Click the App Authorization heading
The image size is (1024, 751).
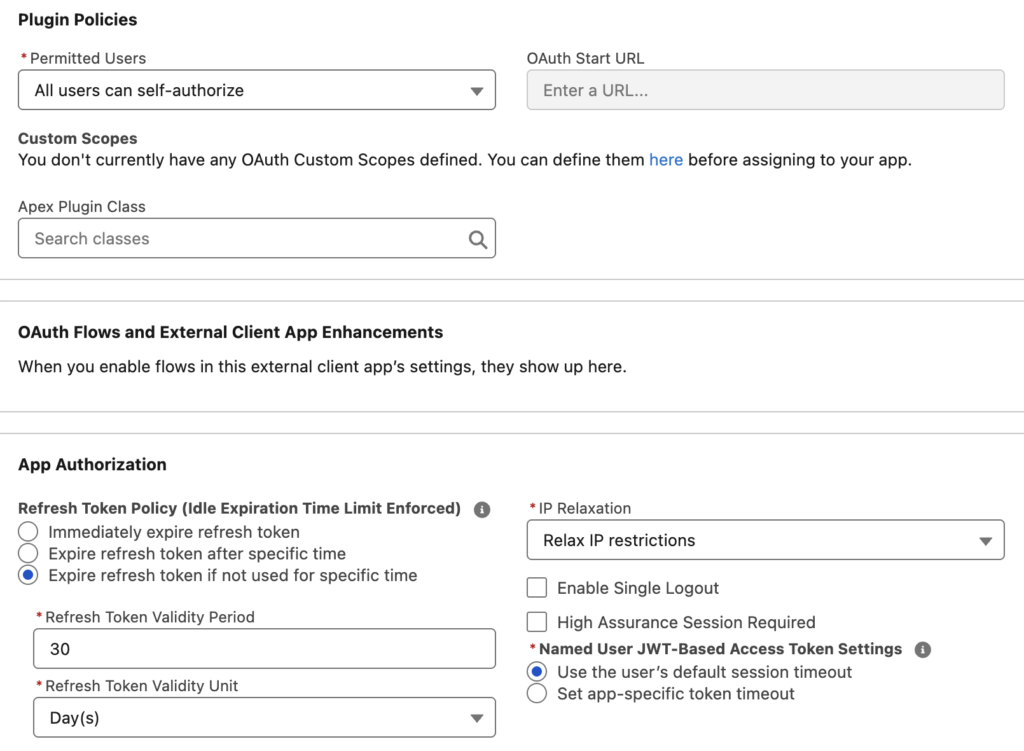pos(92,464)
